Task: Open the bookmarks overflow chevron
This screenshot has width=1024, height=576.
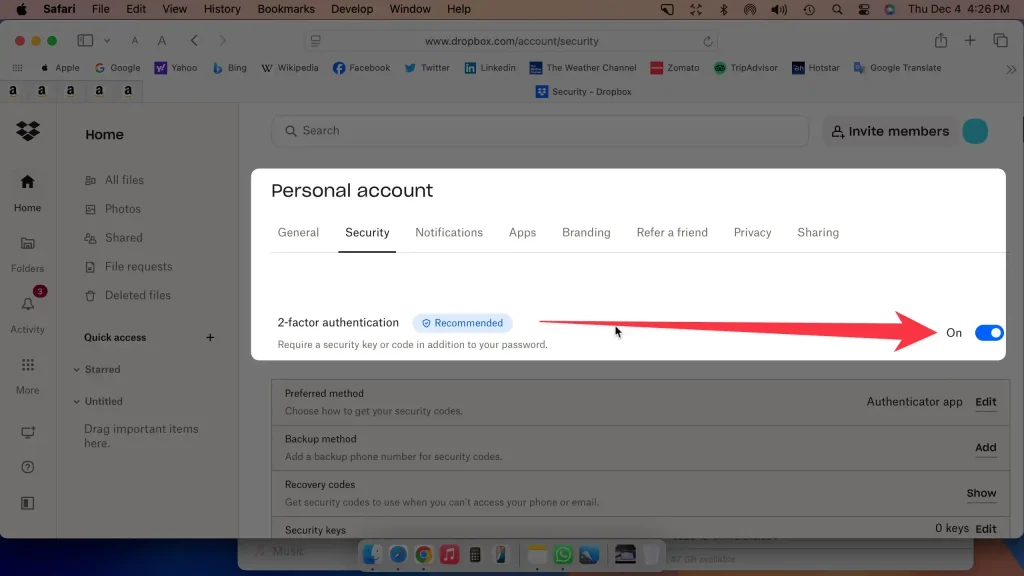Action: point(1012,71)
